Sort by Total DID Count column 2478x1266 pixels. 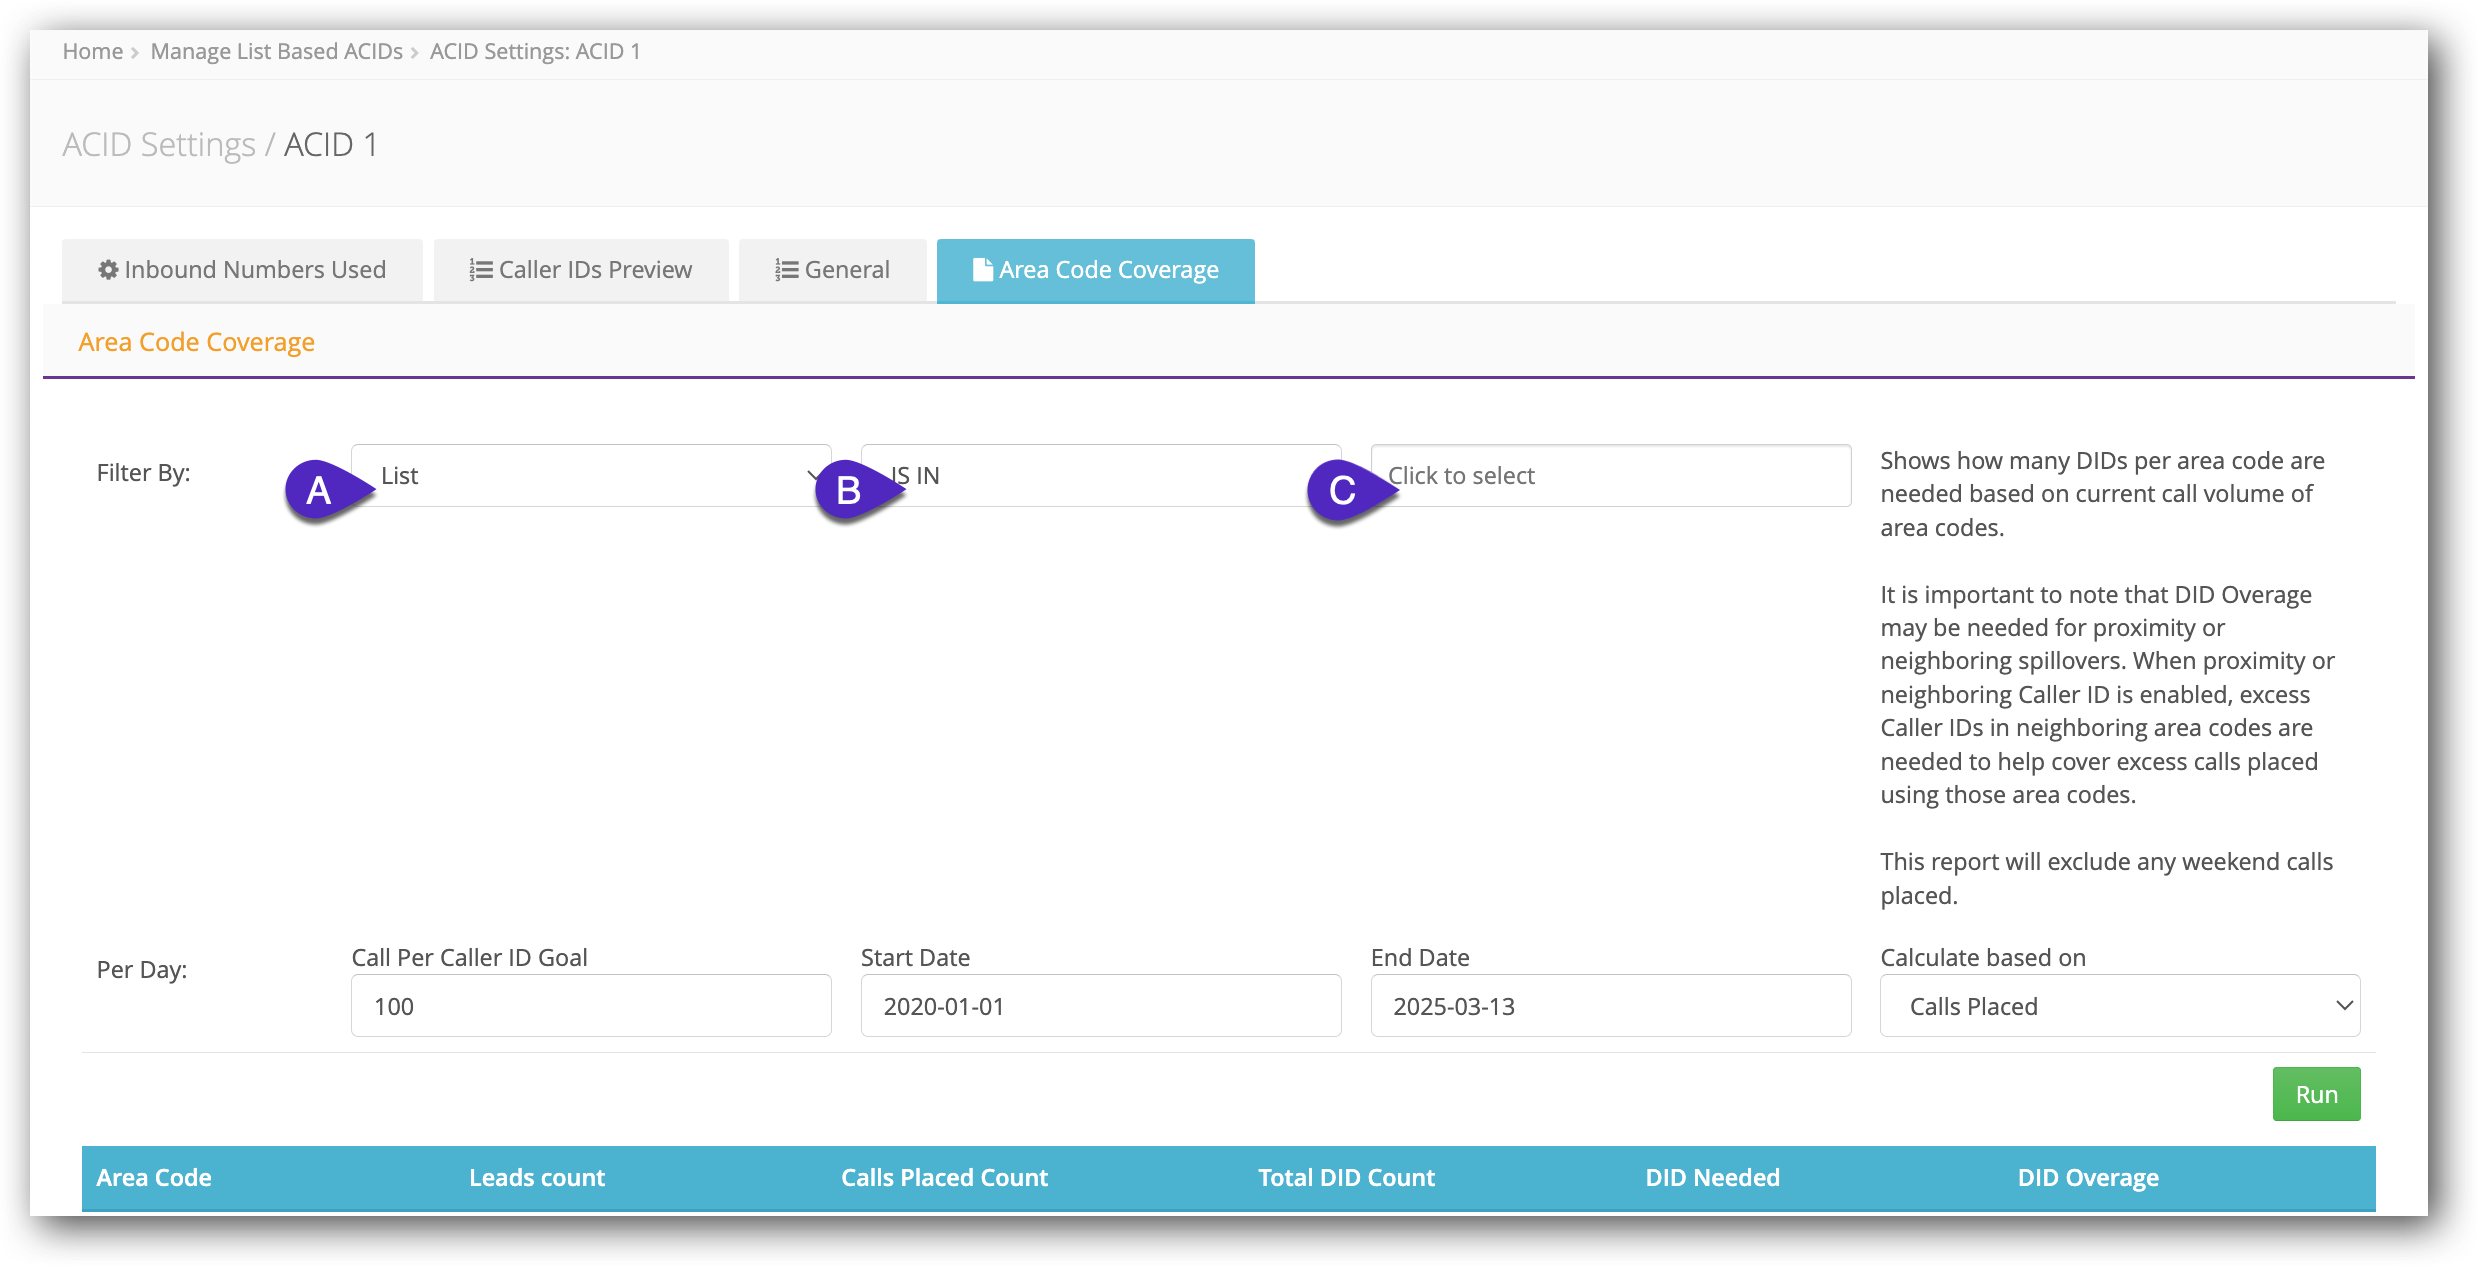(x=1346, y=1178)
